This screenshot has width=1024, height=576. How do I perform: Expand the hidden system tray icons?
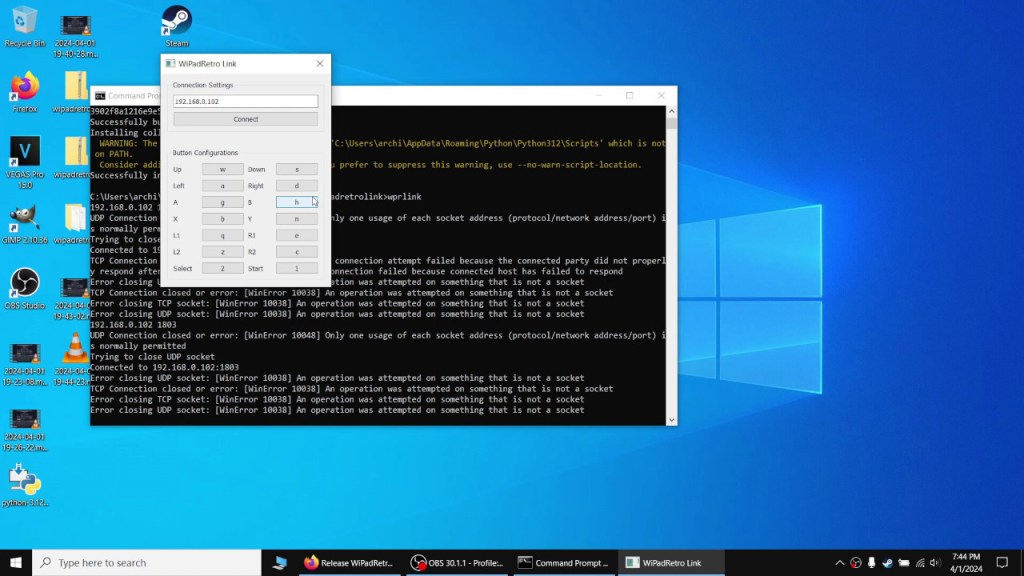839,563
